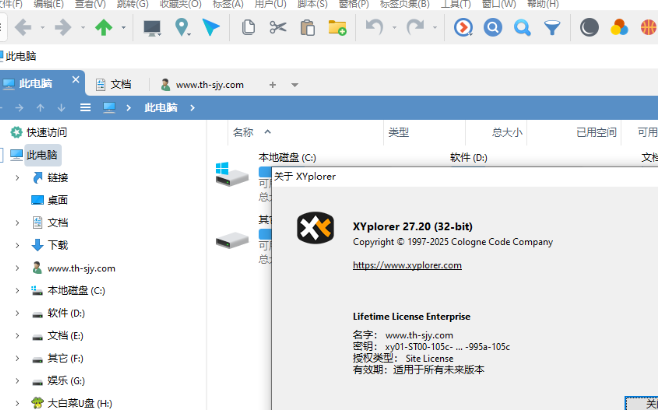The height and width of the screenshot is (410, 658).
Task: Open Undo history dropdown arrow
Action: [x=394, y=28]
